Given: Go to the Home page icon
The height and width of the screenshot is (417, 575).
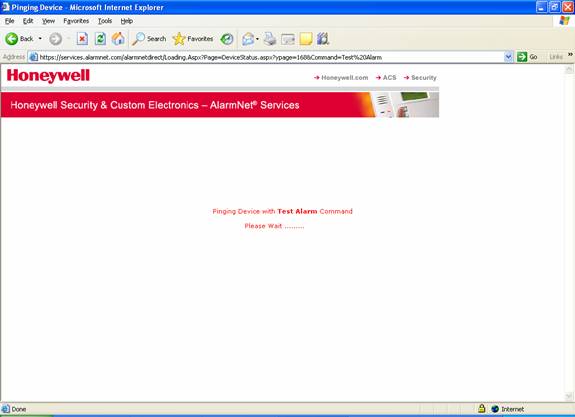Looking at the screenshot, I should (118, 39).
